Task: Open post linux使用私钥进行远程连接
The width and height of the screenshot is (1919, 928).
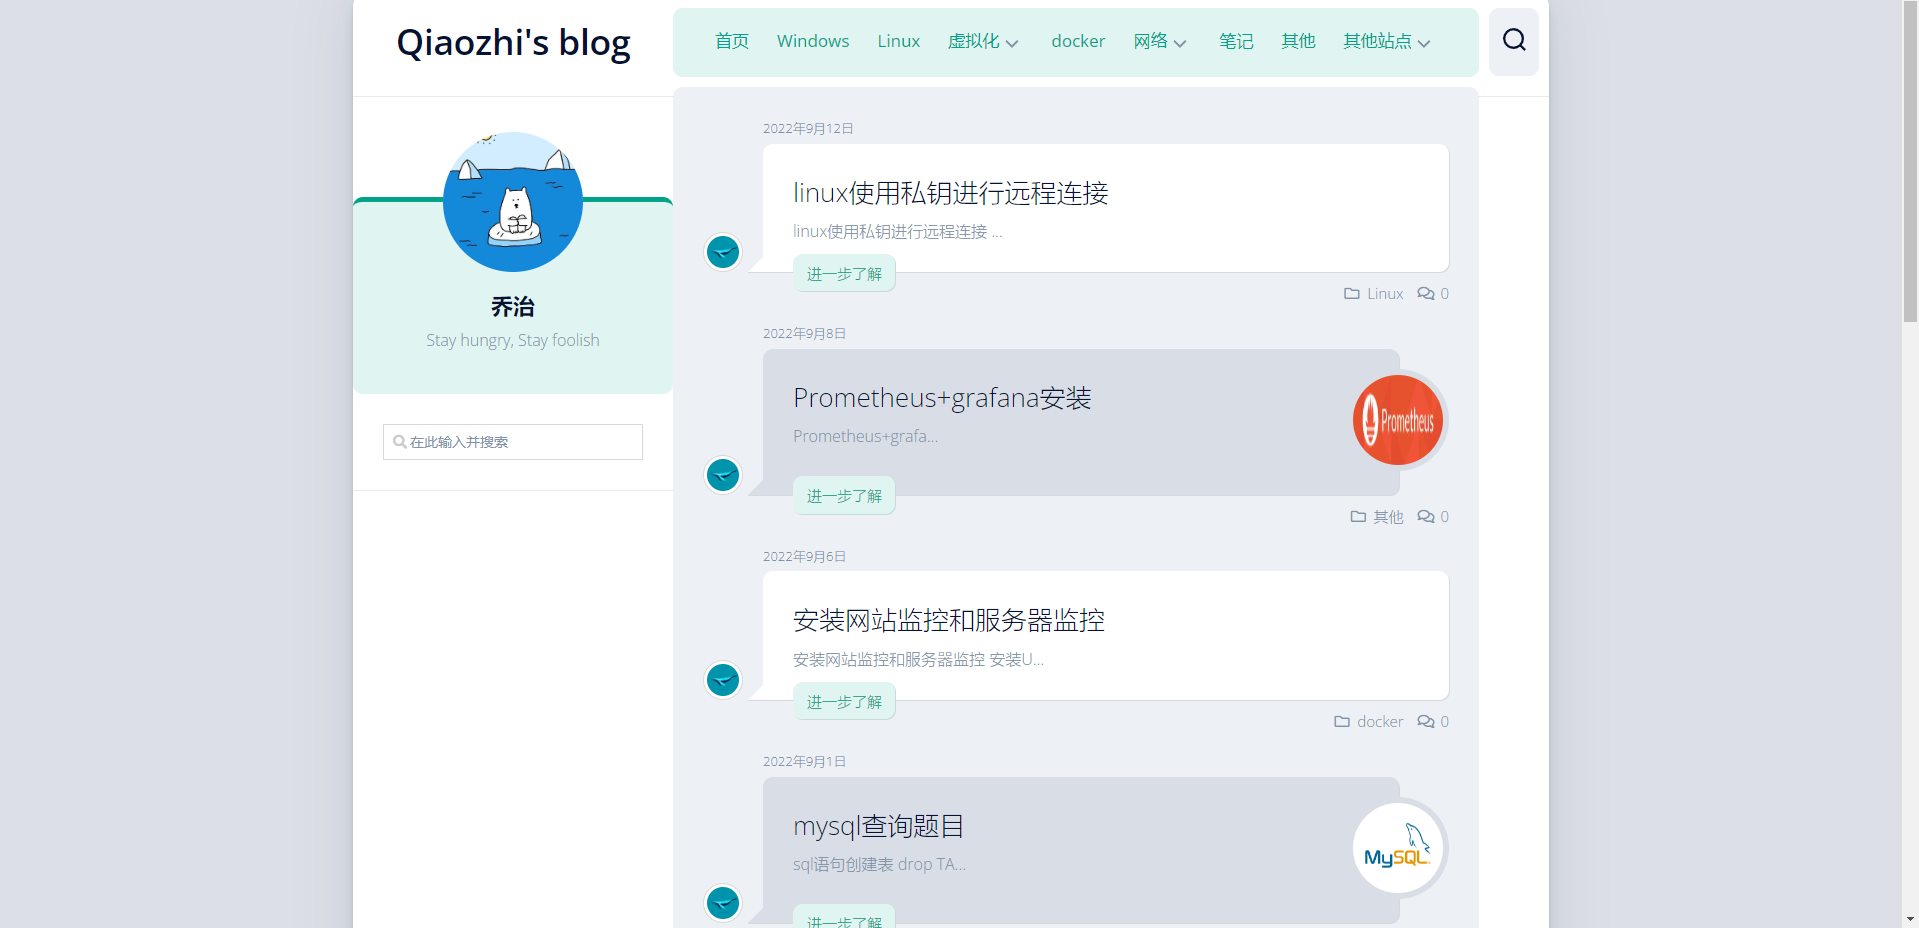Action: (x=951, y=193)
